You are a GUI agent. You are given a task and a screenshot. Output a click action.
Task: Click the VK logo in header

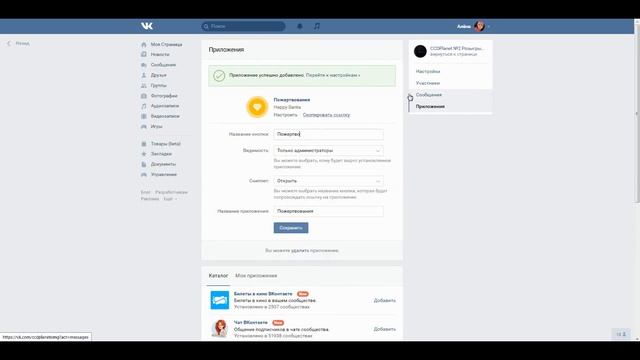(x=147, y=26)
